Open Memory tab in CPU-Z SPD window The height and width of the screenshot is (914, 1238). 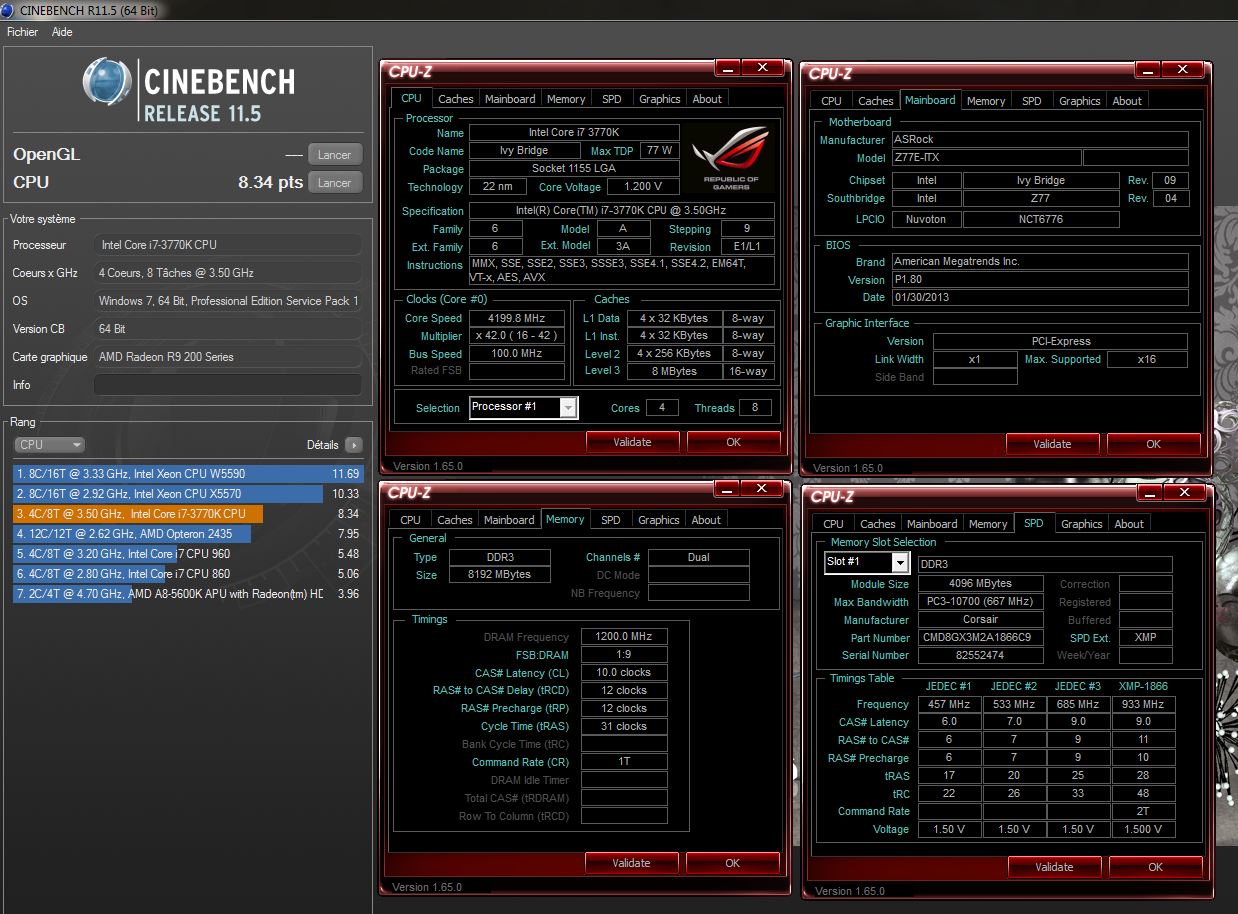[988, 524]
